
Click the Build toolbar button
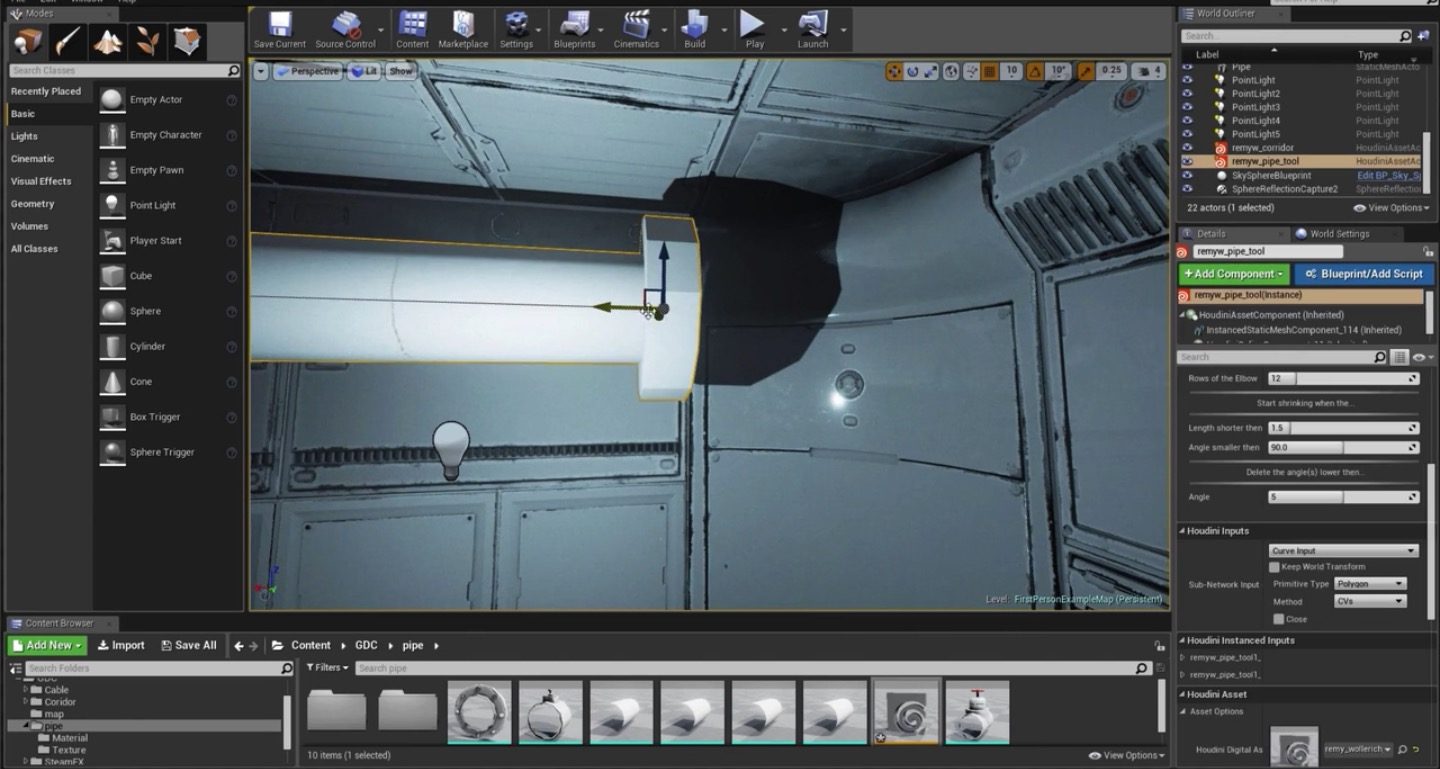[695, 29]
